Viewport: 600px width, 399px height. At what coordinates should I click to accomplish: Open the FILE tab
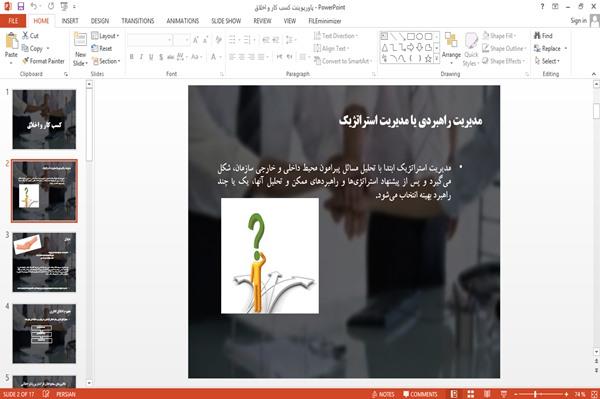13,21
